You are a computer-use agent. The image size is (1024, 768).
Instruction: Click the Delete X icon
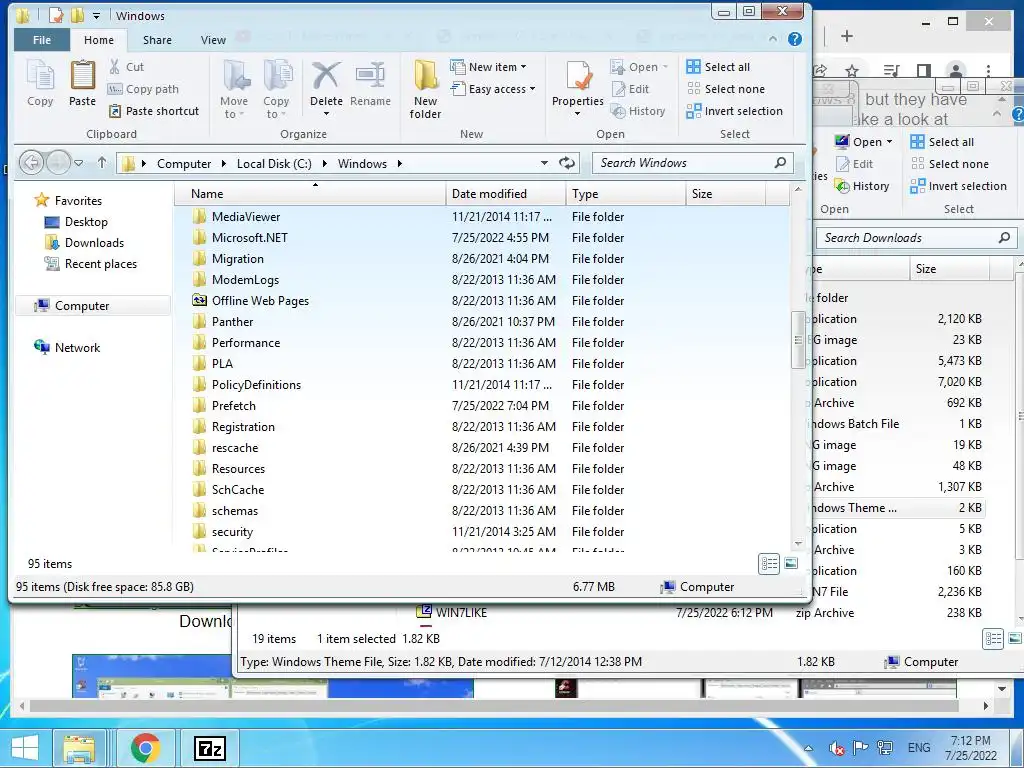[326, 76]
